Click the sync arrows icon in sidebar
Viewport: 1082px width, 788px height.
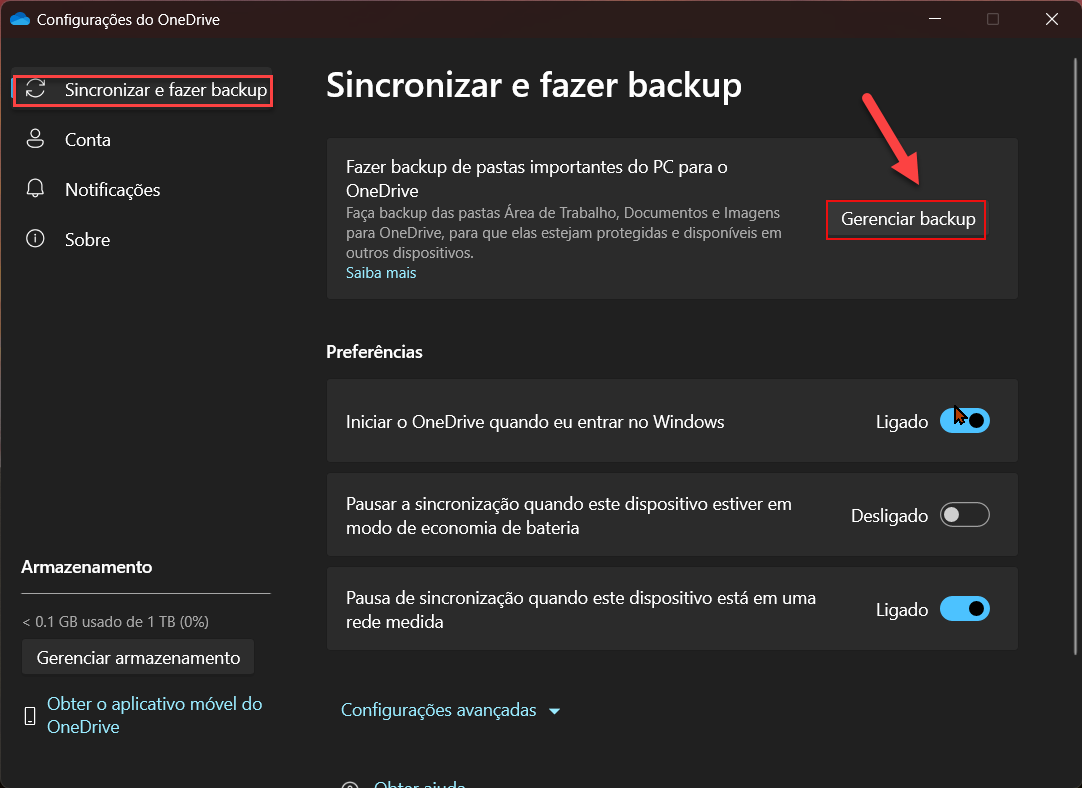36,90
